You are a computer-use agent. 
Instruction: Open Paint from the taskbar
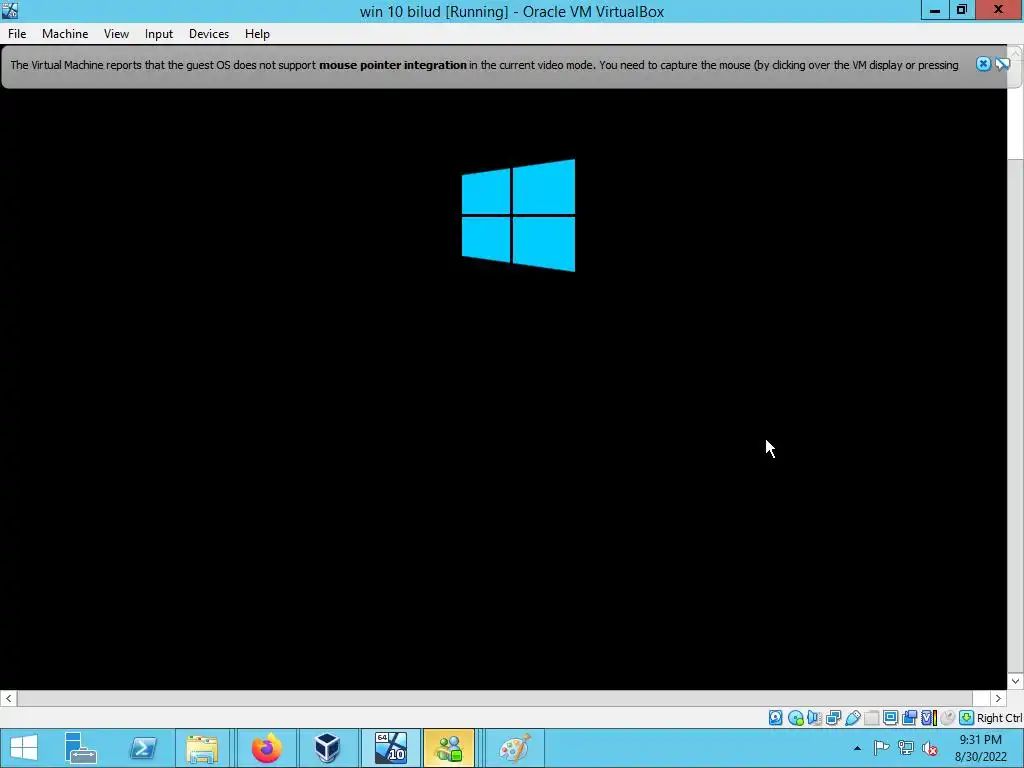pos(515,748)
